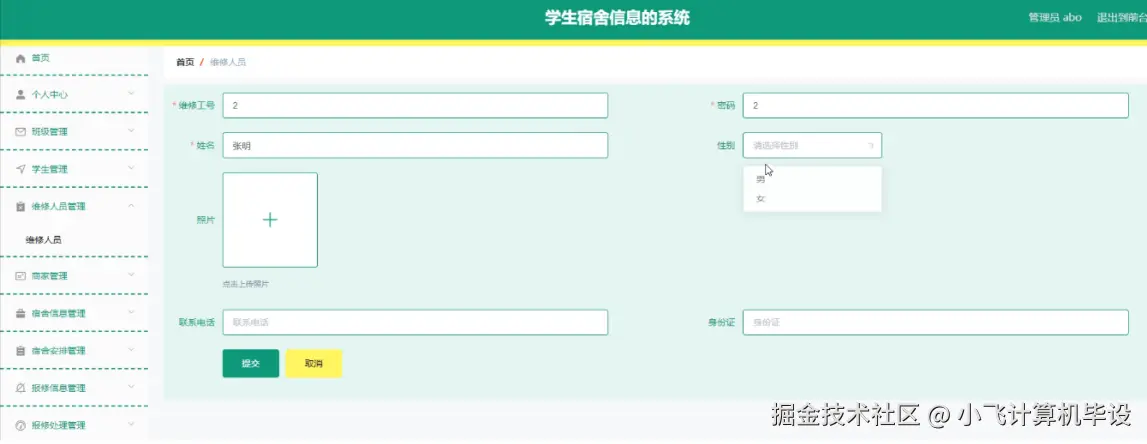
Task: Open 报修信息管理 menu label
Action: 59,388
